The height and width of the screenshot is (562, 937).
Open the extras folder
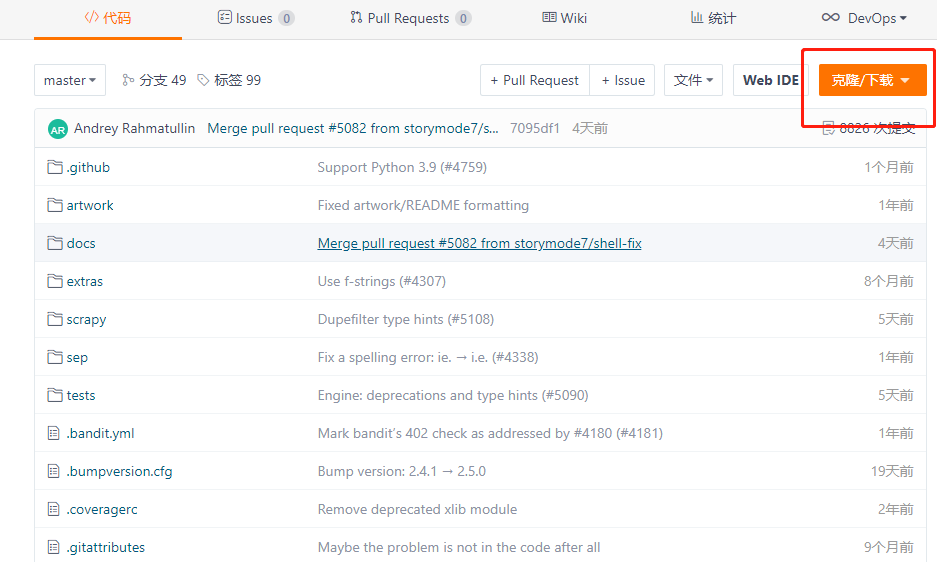coord(85,282)
